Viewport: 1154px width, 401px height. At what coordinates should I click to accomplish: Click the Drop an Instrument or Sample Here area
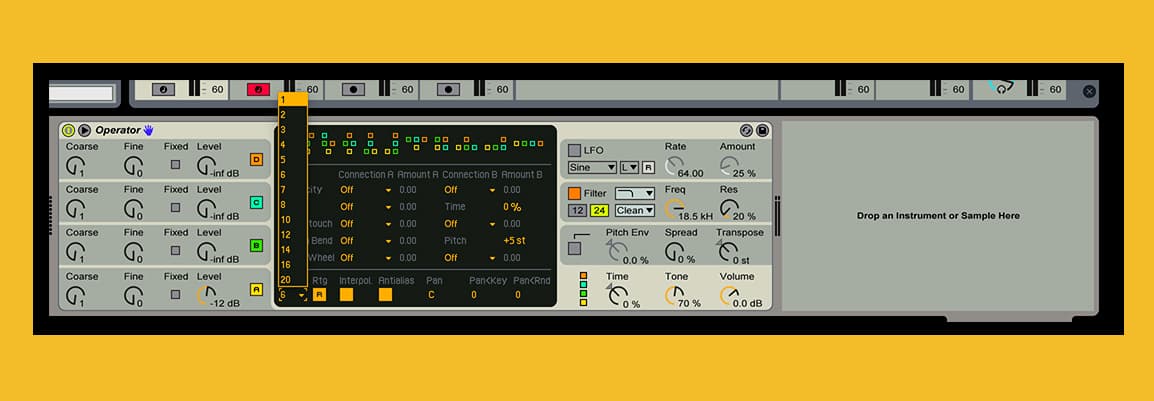938,216
